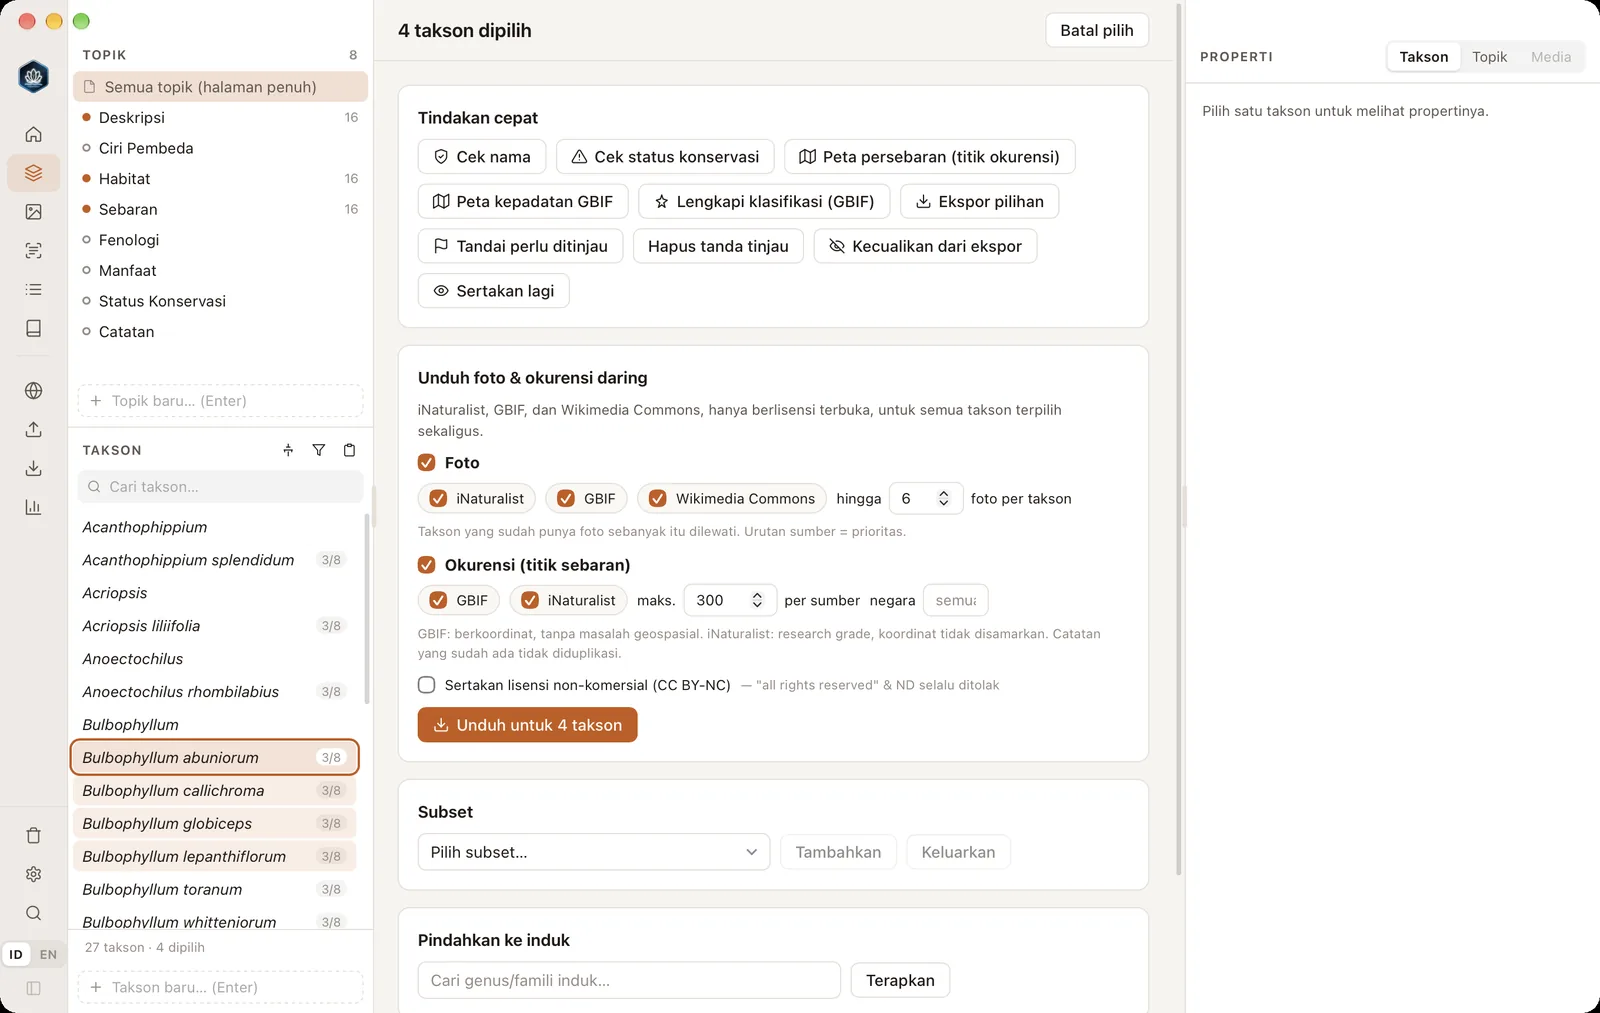Open the trash bin sidebar icon
The height and width of the screenshot is (1013, 1600).
click(x=33, y=836)
